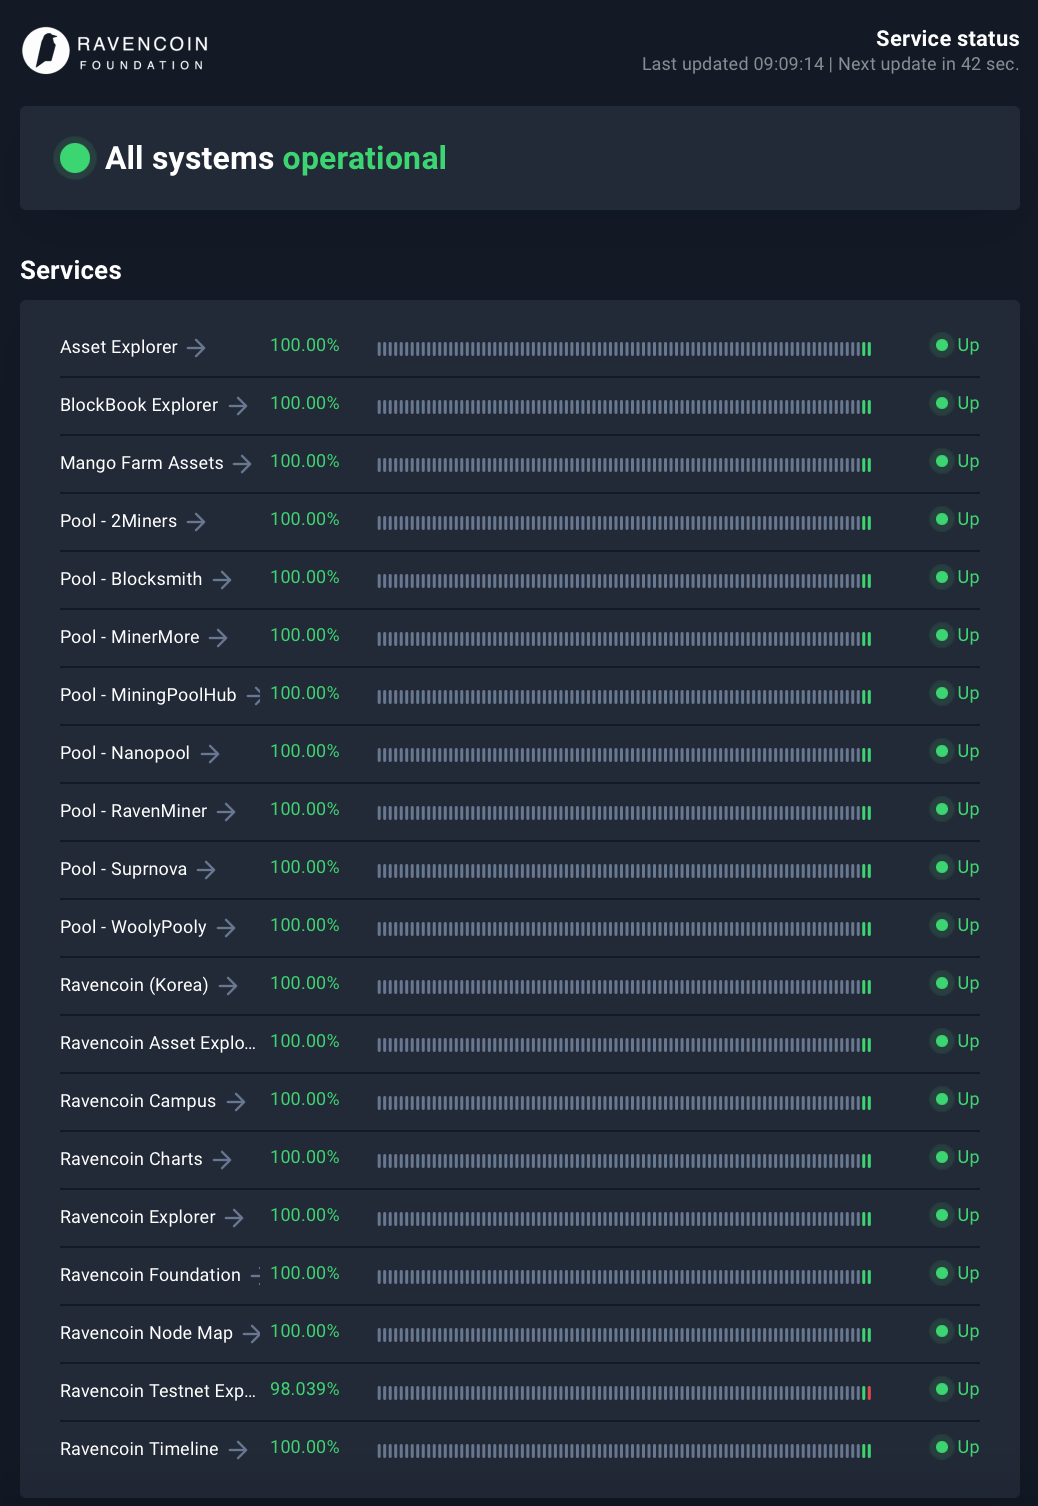
Task: Open Ravencoin (Korea) arrow icon
Action: point(229,986)
